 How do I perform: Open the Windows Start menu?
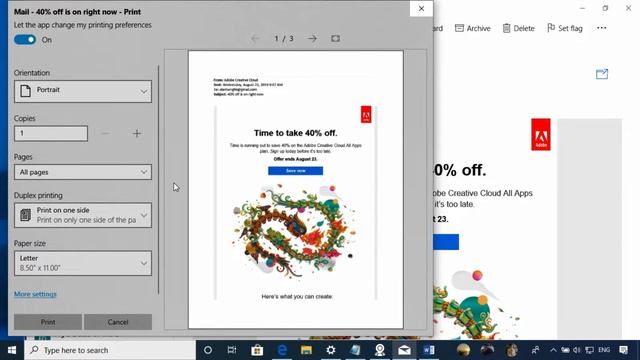coord(12,350)
